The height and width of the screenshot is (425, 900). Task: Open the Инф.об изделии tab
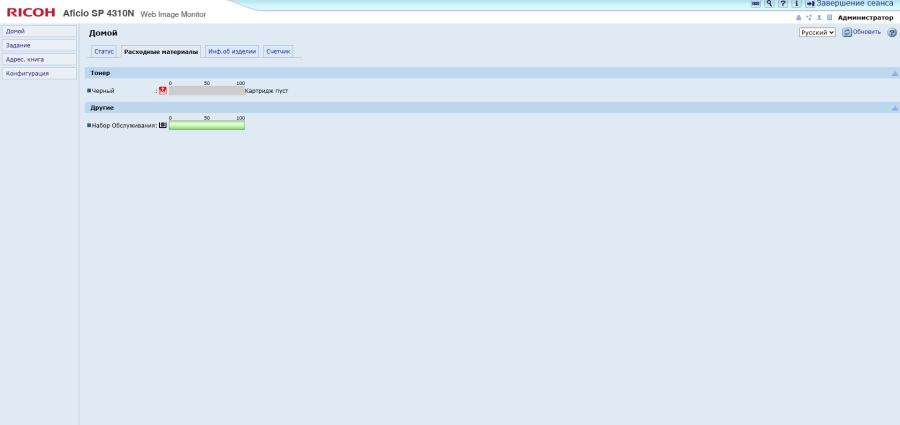tap(232, 52)
